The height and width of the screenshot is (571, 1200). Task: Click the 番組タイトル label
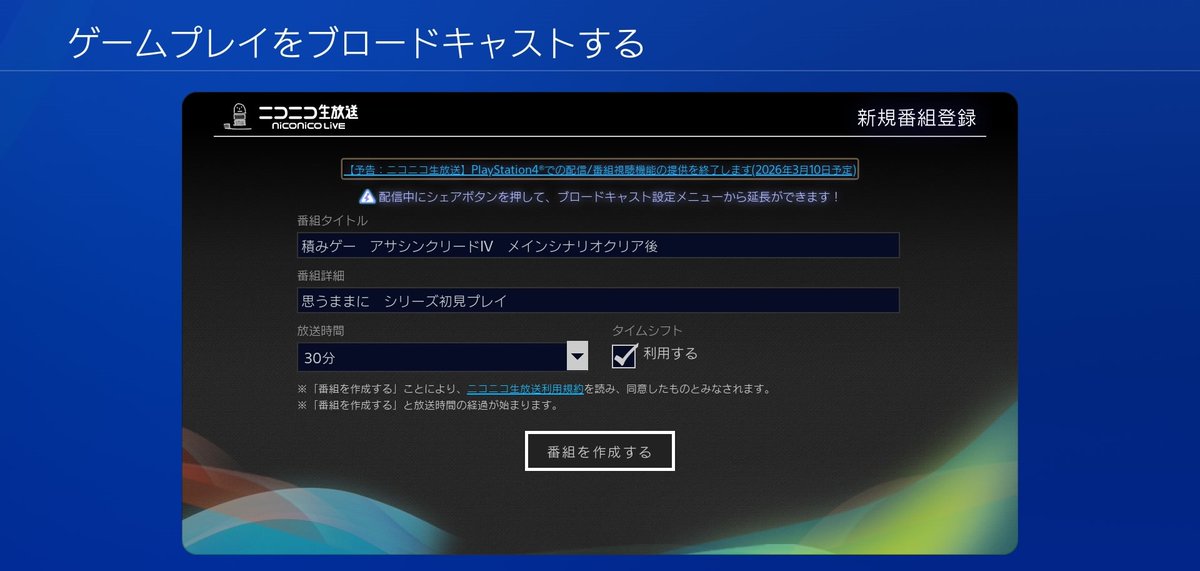[332, 221]
